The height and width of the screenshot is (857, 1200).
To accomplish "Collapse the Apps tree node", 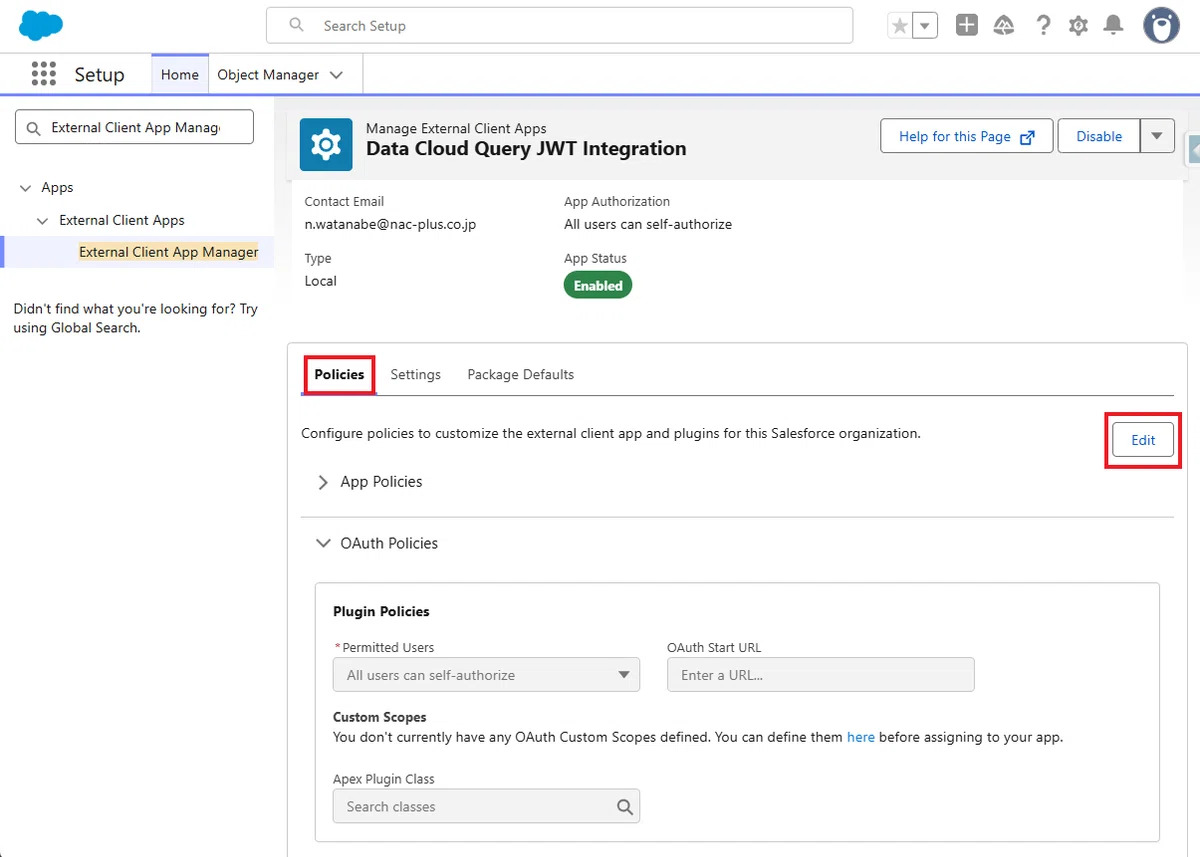I will click(25, 188).
